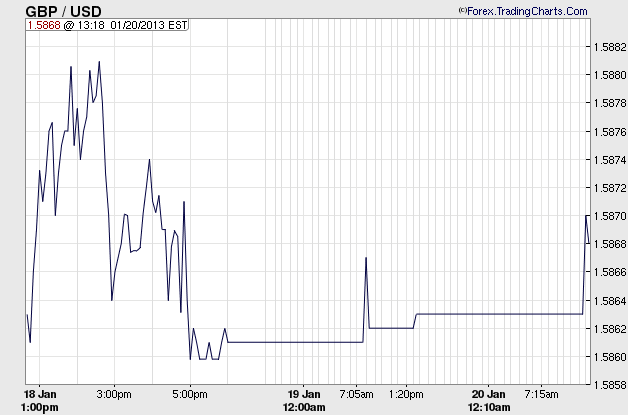Click the 19 Jan spike near 1.5867
This screenshot has height=415, width=628.
click(366, 258)
